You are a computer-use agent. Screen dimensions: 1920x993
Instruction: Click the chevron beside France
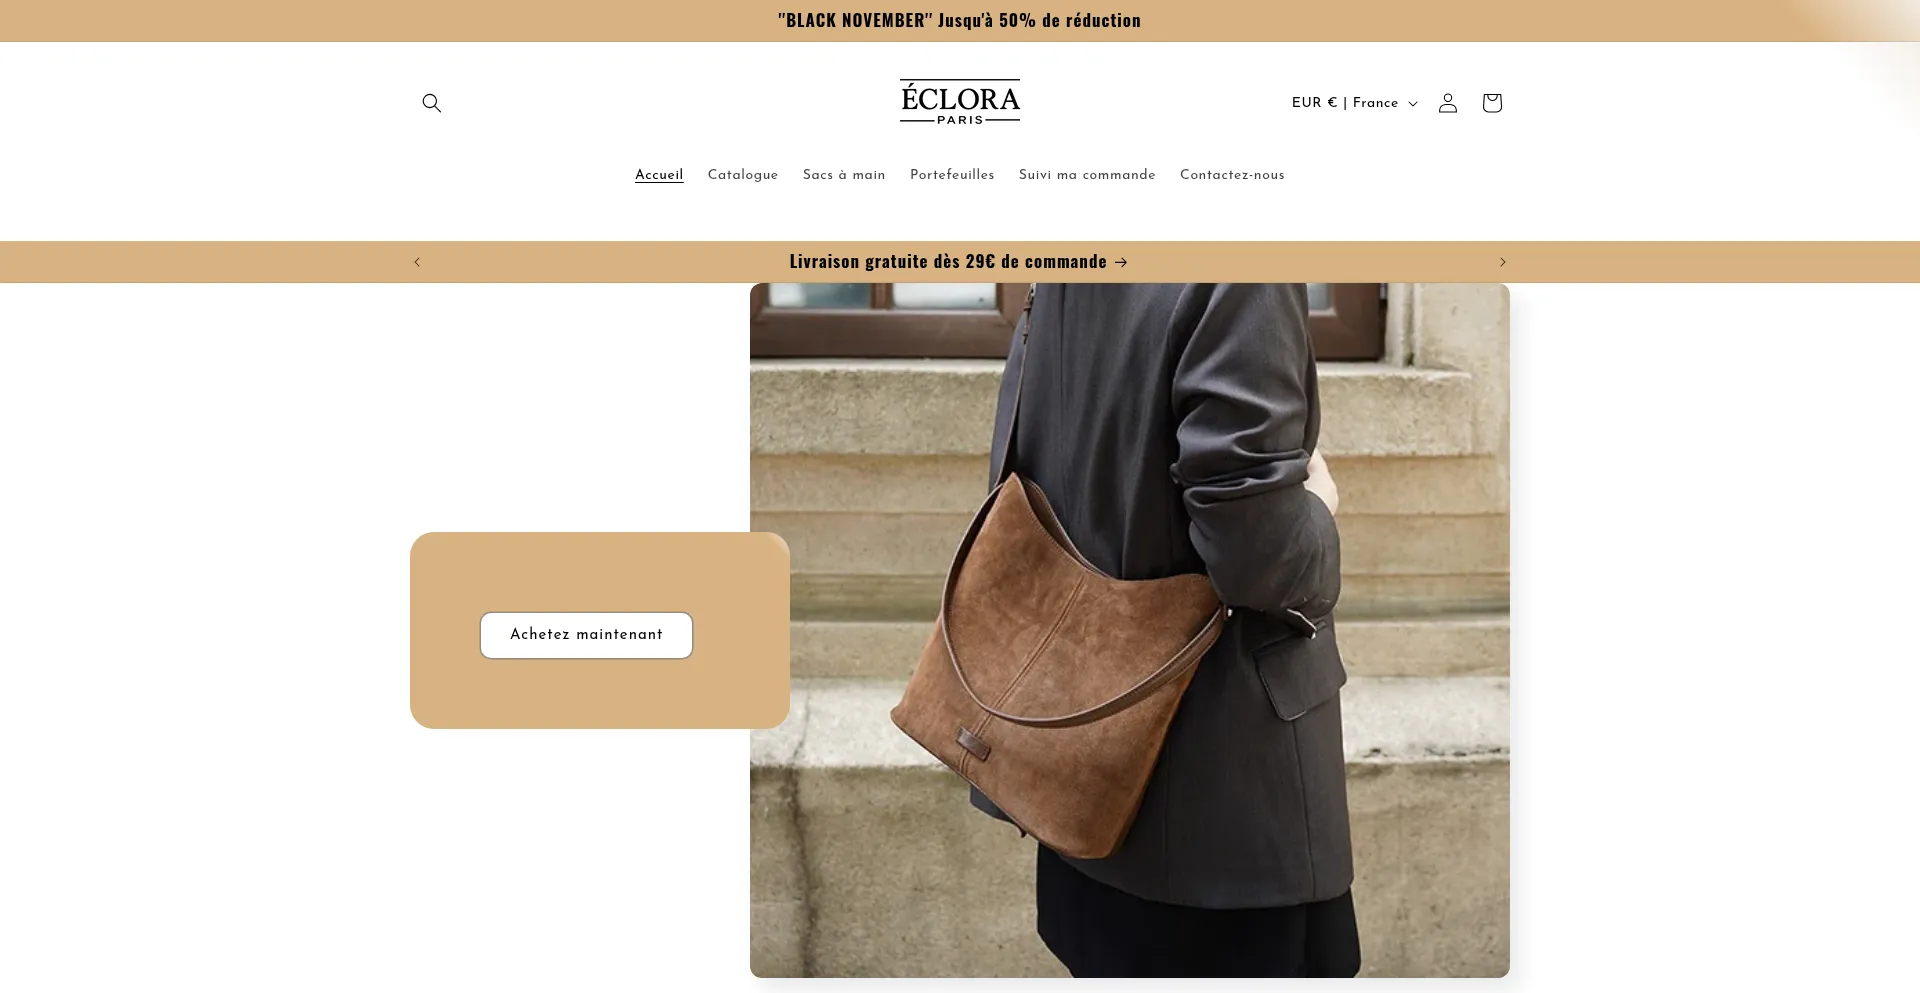(1413, 104)
